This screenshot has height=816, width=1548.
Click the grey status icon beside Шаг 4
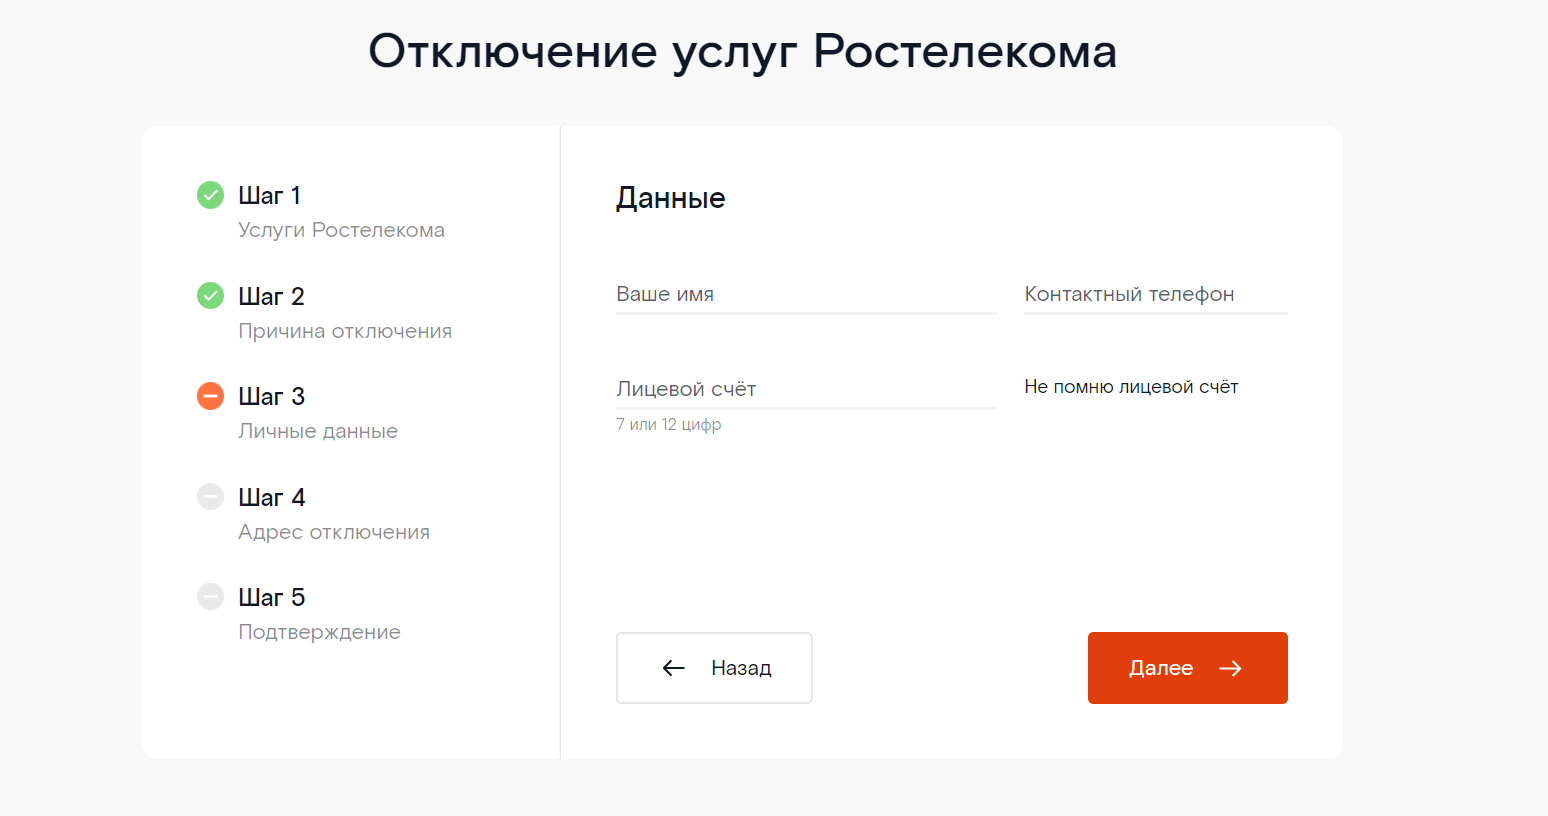(x=210, y=497)
